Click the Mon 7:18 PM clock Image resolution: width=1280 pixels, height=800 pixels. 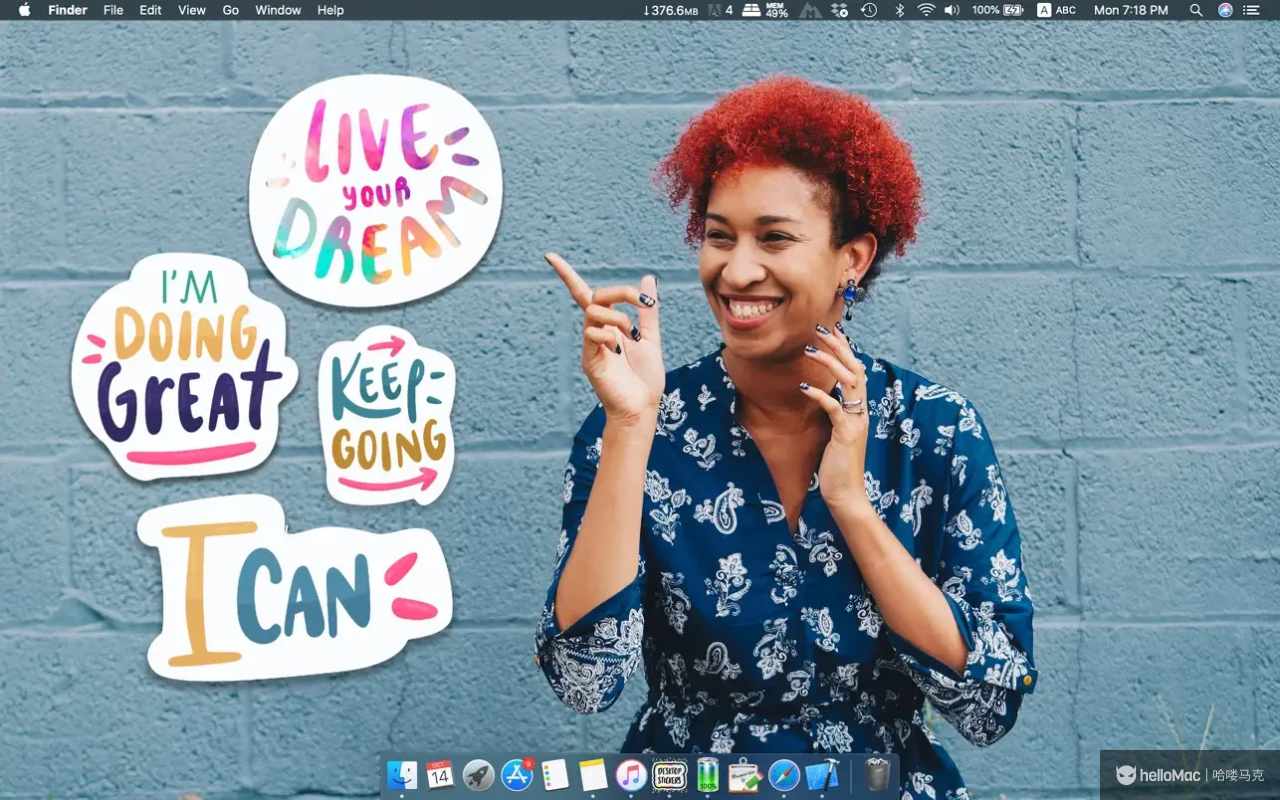coord(1131,10)
